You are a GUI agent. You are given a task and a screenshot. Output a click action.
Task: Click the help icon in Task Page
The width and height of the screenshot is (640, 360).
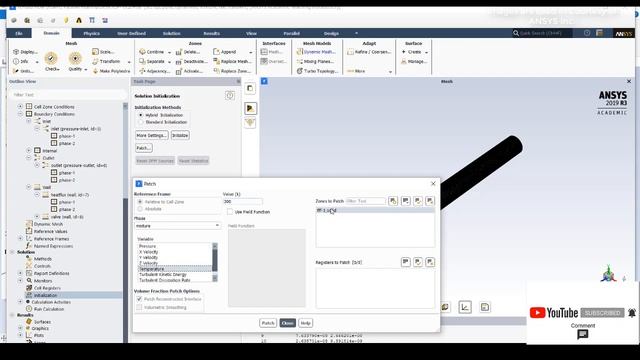pos(230,96)
